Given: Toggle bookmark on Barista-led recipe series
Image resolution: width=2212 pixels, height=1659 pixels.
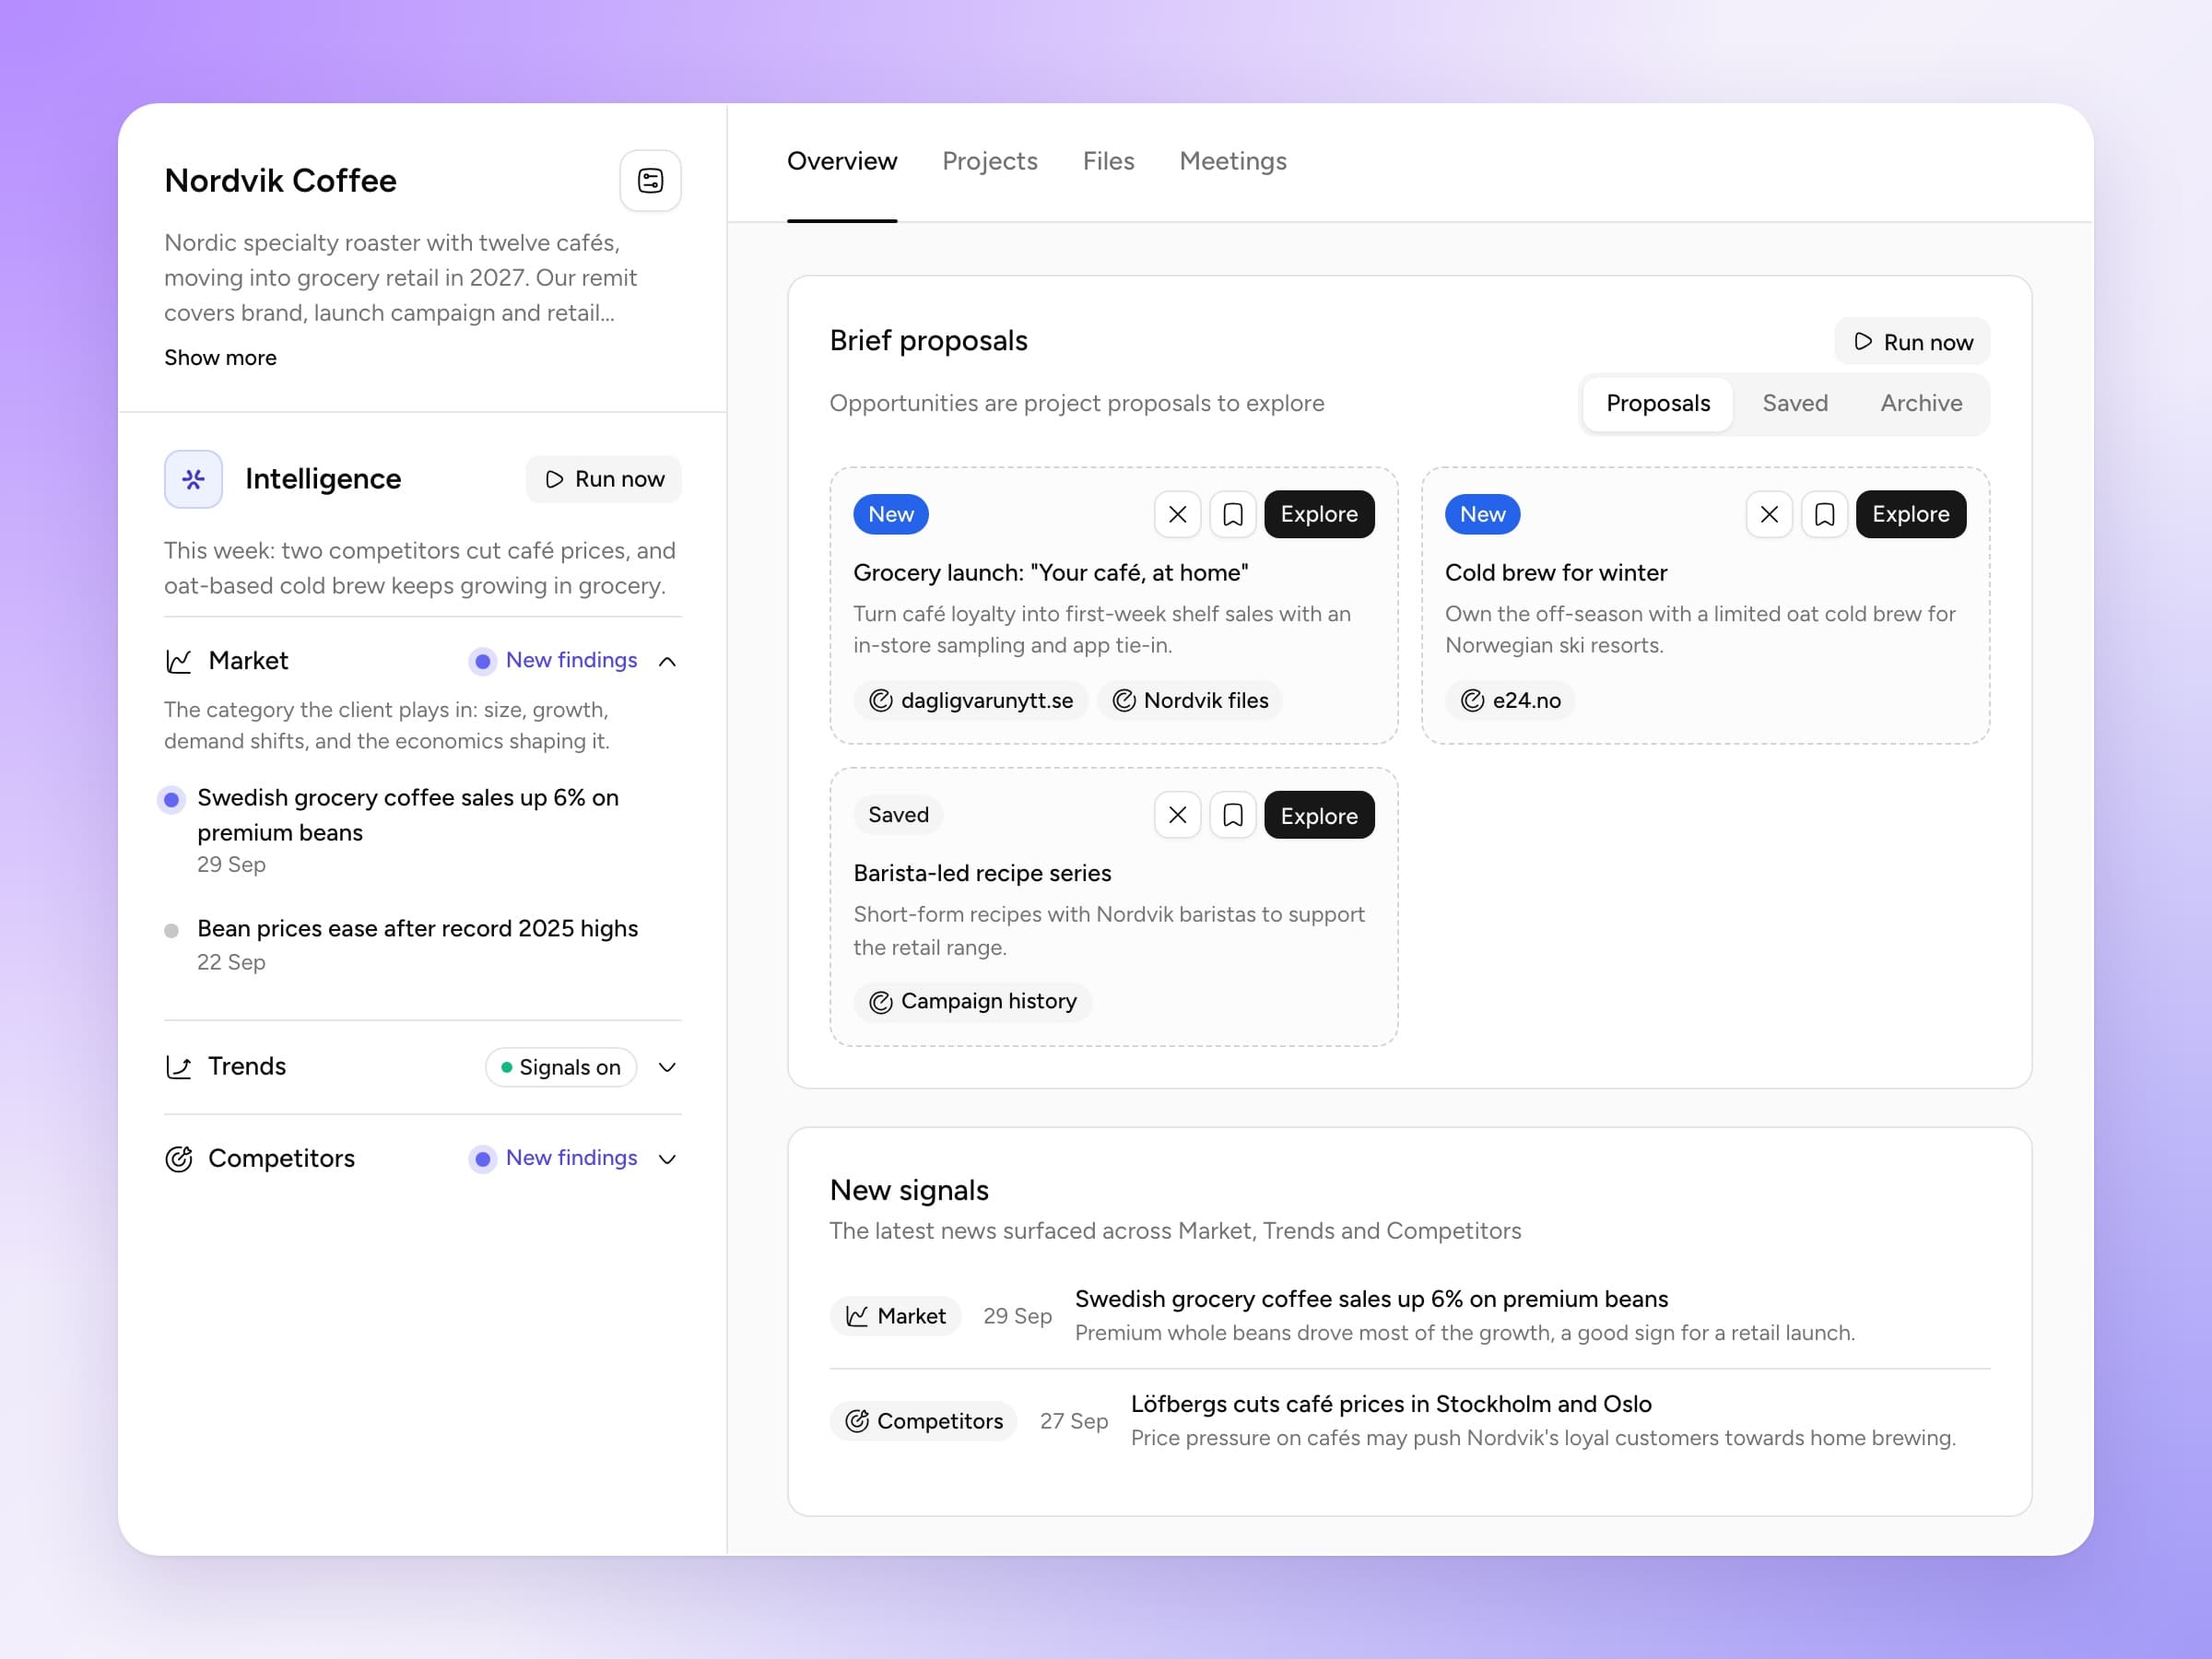Looking at the screenshot, I should 1232,815.
